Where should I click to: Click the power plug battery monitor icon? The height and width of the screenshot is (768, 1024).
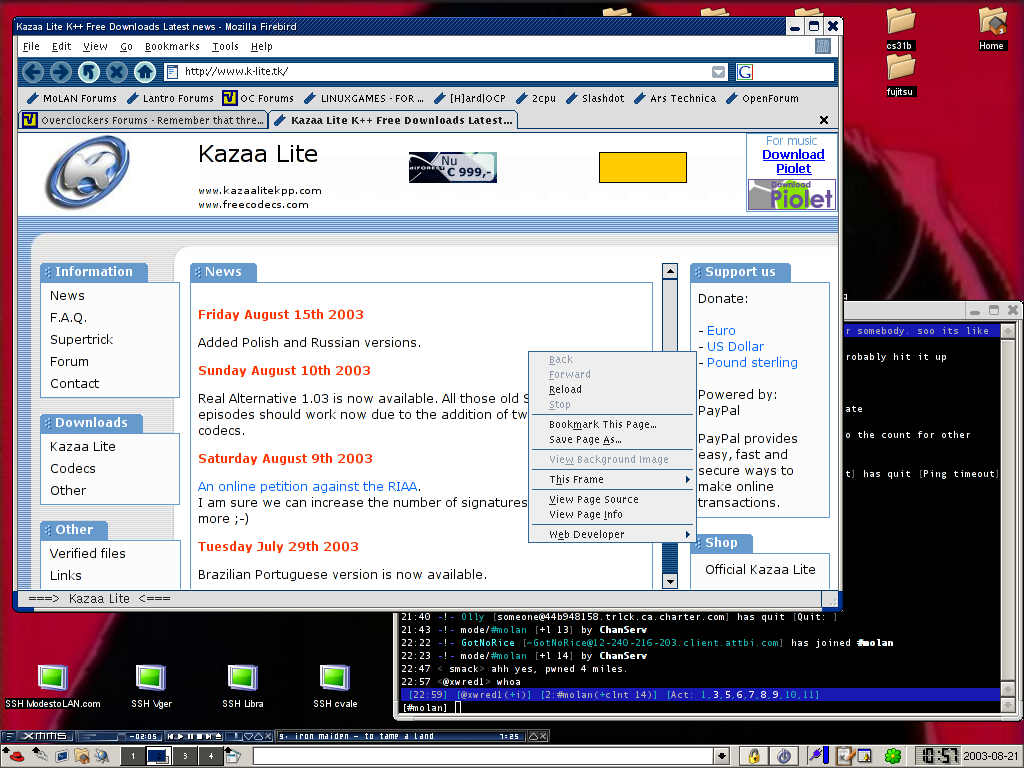click(816, 756)
